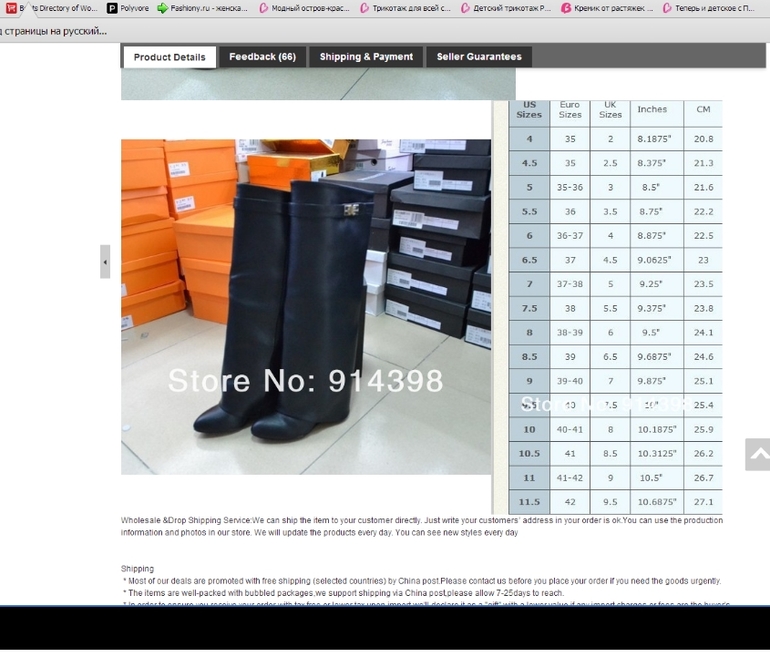770x657 pixels.
Task: Select US size 10.5 row label
Action: (529, 453)
